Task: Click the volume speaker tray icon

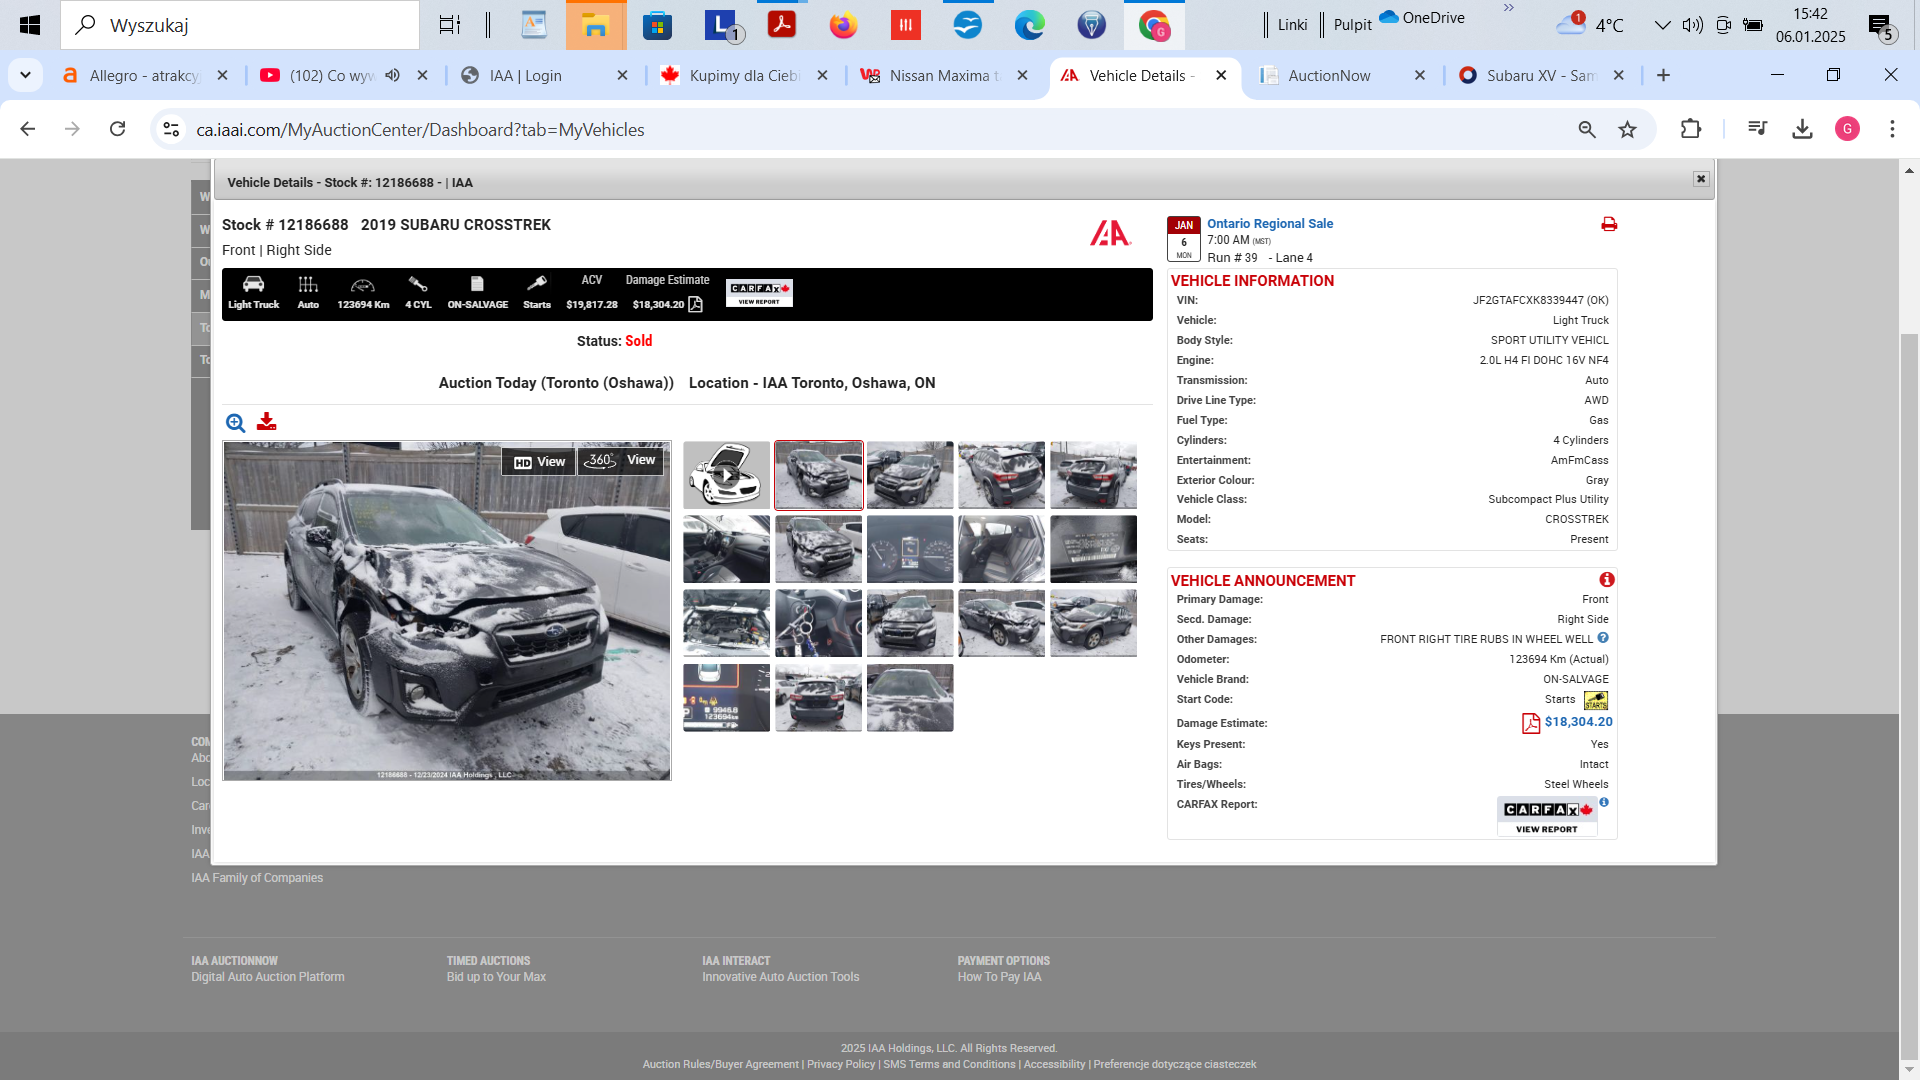Action: point(1692,25)
